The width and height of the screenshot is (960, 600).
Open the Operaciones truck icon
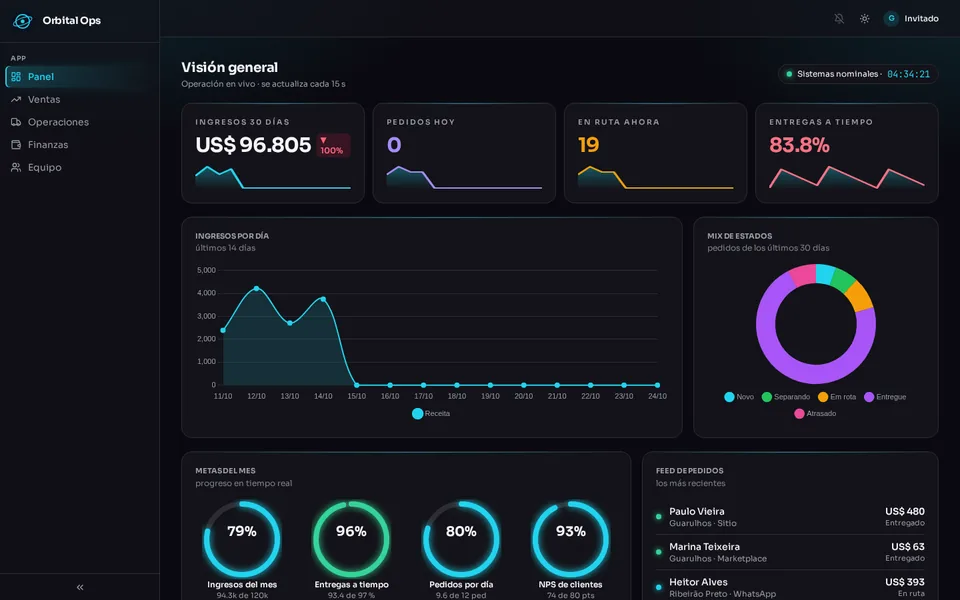click(16, 122)
